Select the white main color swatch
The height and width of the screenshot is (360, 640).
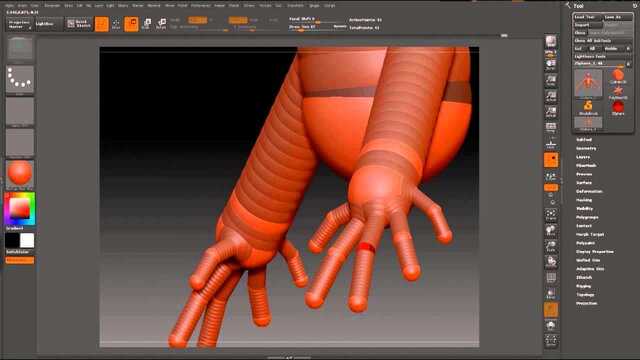[x=27, y=240]
